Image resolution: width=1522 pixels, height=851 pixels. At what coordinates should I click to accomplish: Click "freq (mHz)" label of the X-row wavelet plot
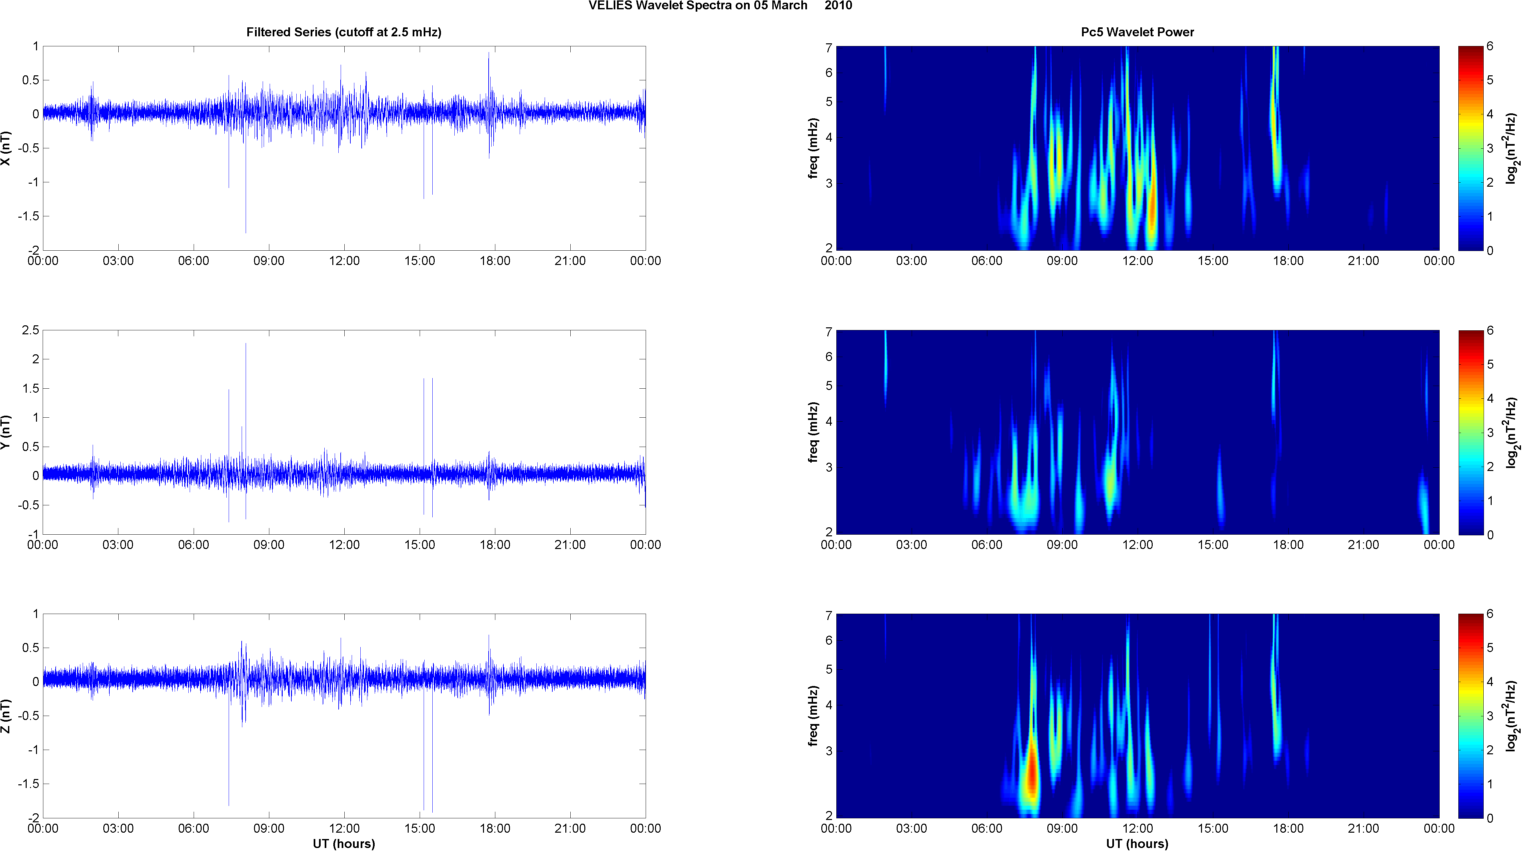coord(814,148)
